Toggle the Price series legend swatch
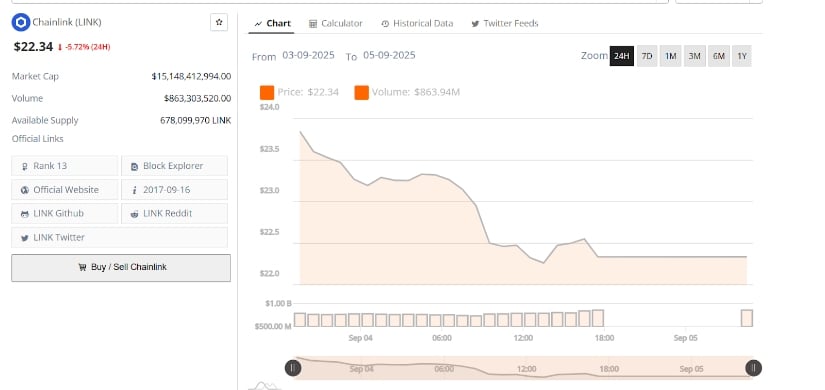Image resolution: width=825 pixels, height=390 pixels. point(267,93)
